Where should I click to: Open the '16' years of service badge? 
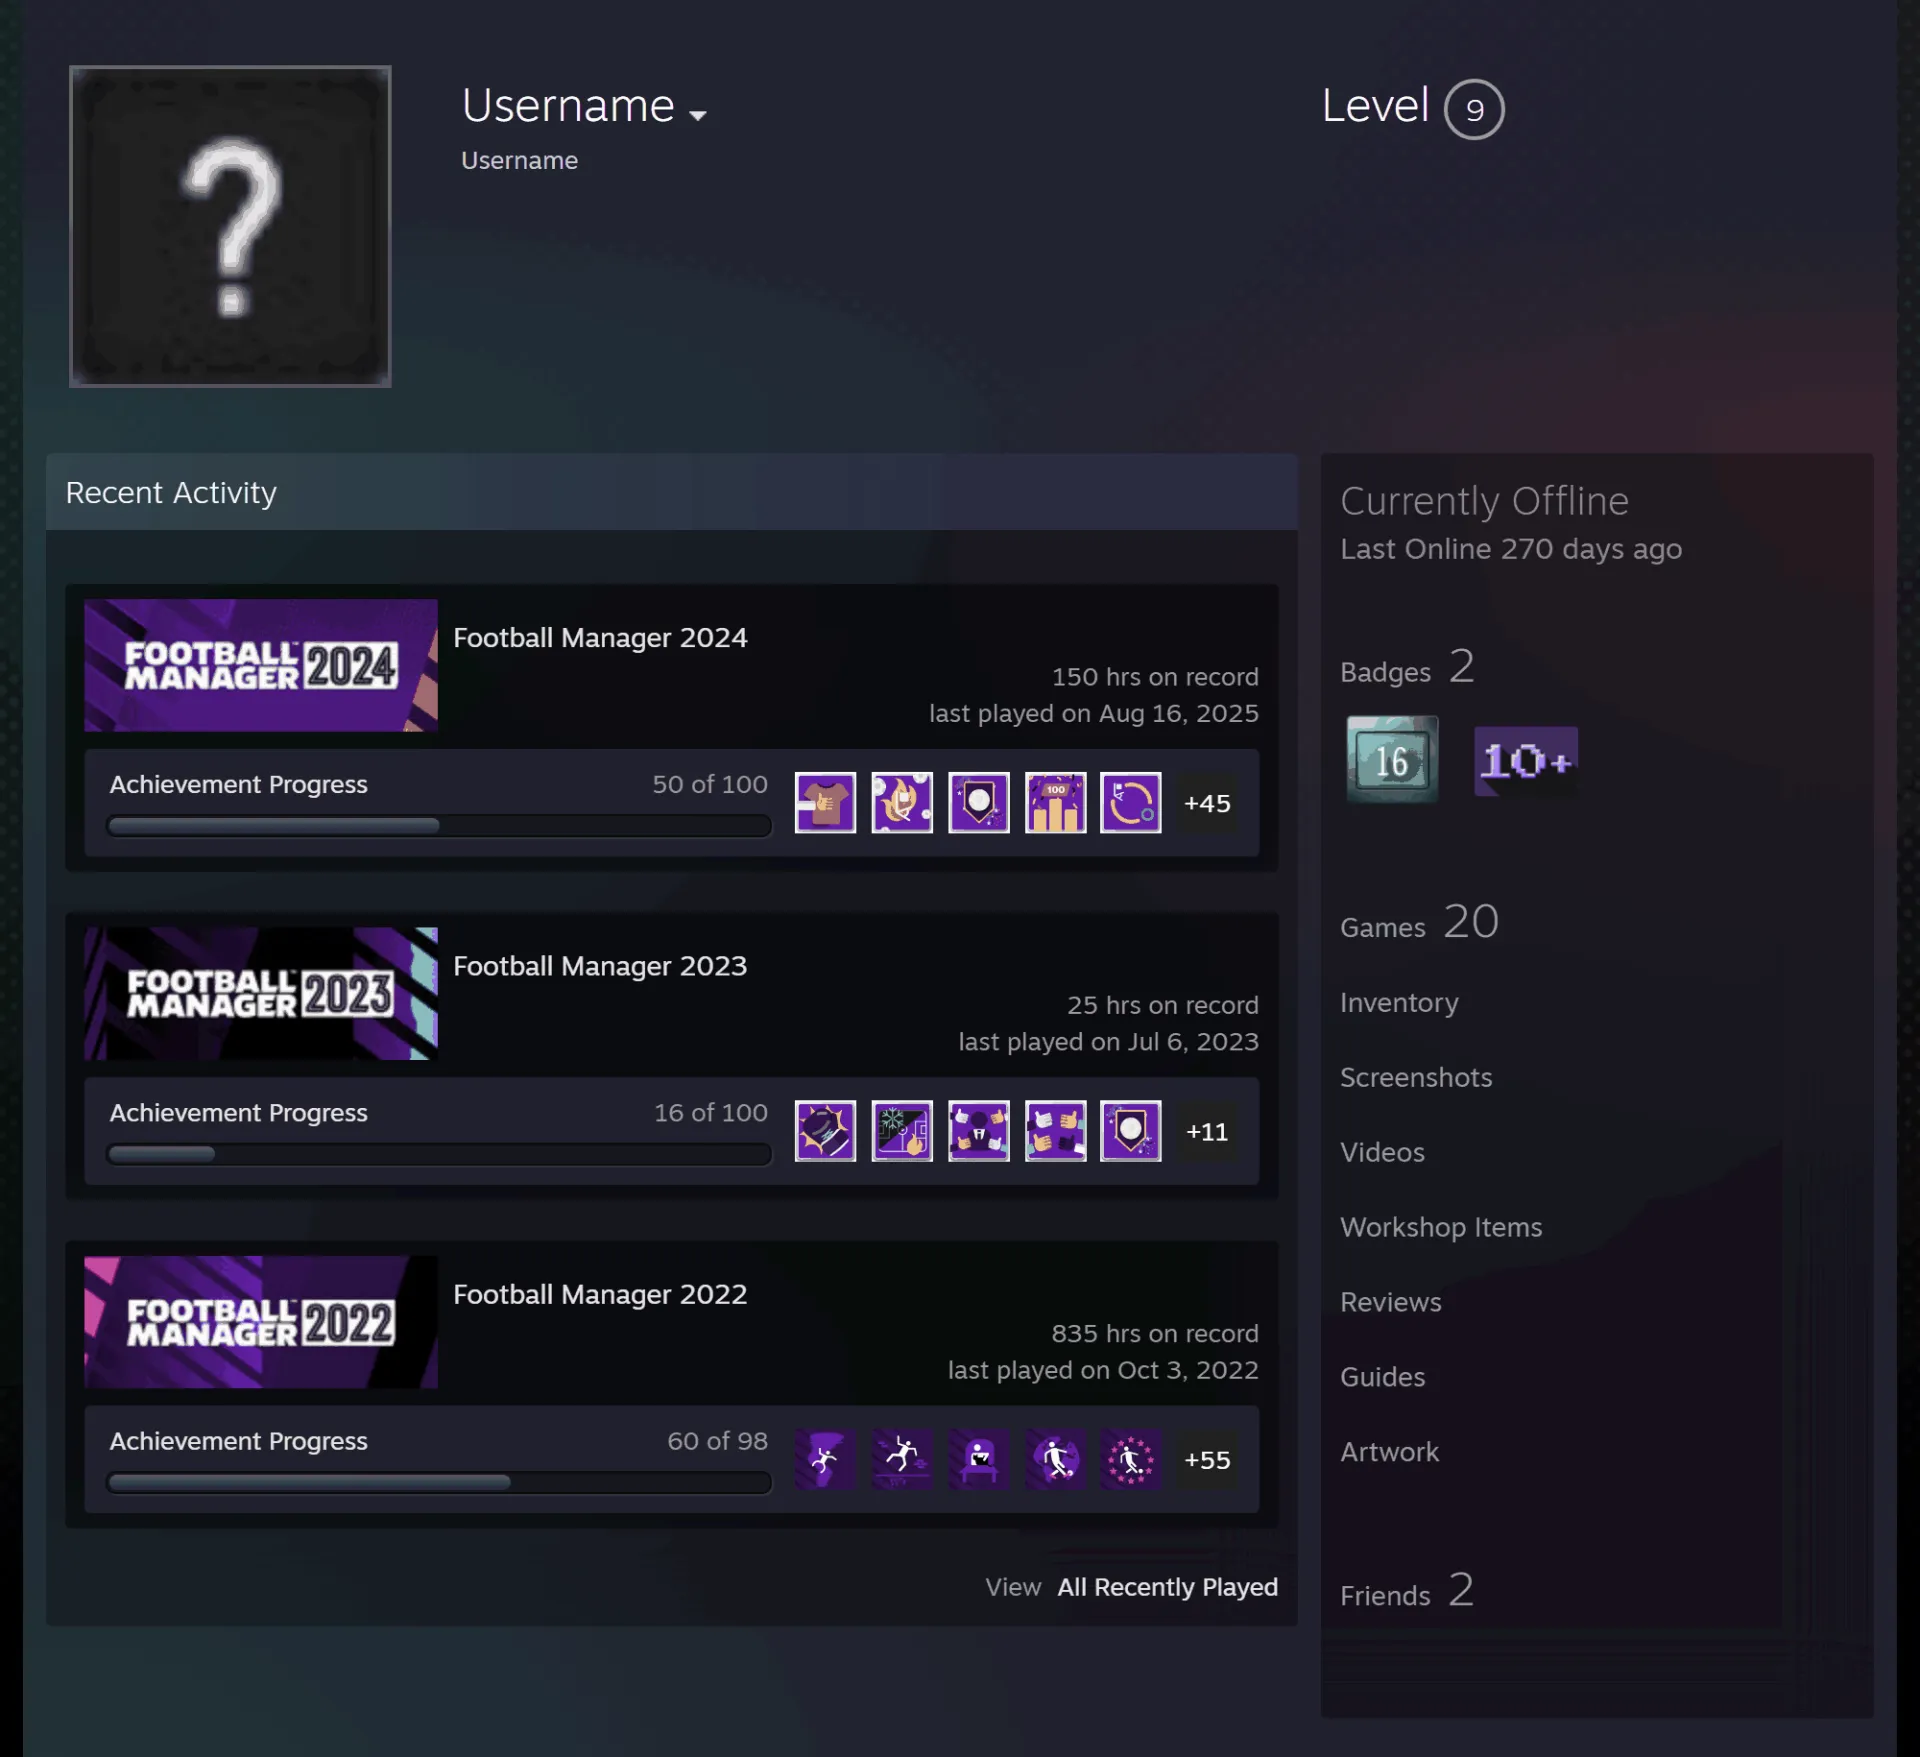coord(1392,759)
